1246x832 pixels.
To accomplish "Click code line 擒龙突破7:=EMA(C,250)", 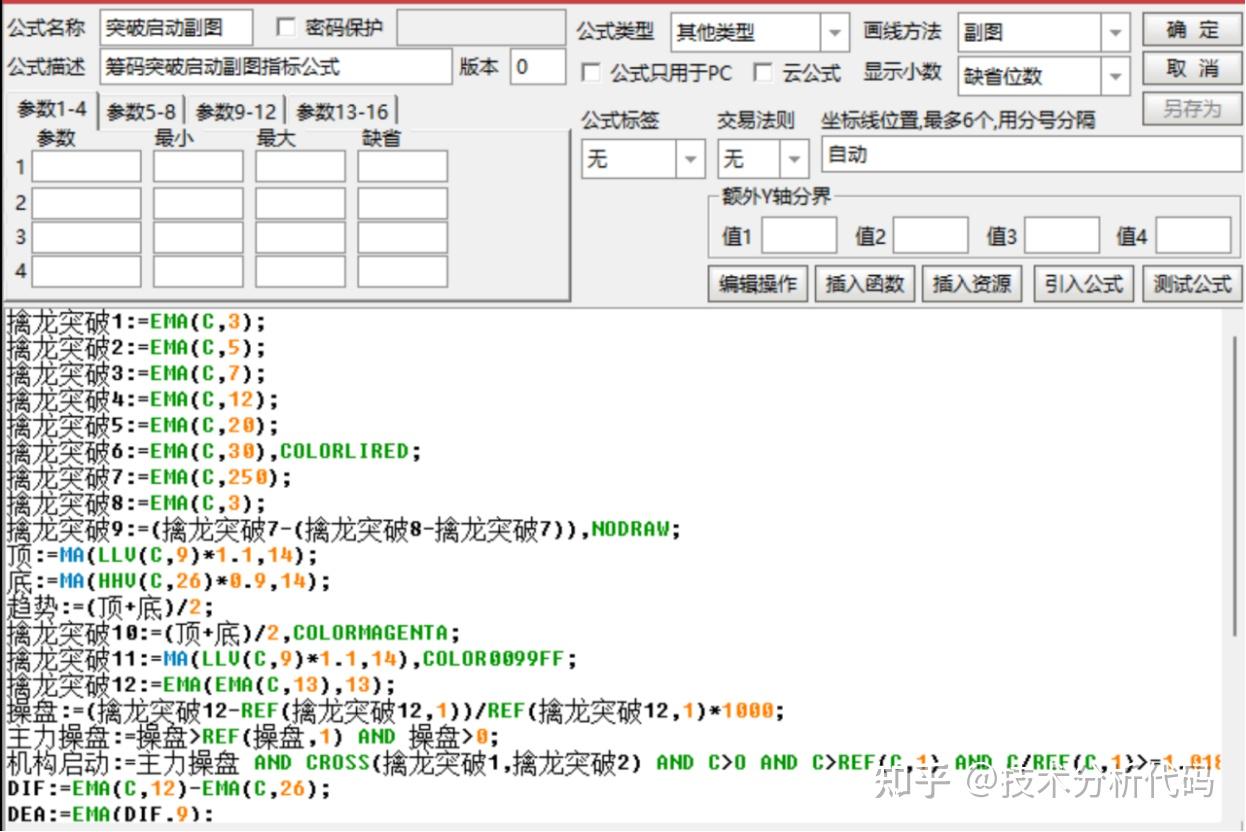I will (x=149, y=477).
